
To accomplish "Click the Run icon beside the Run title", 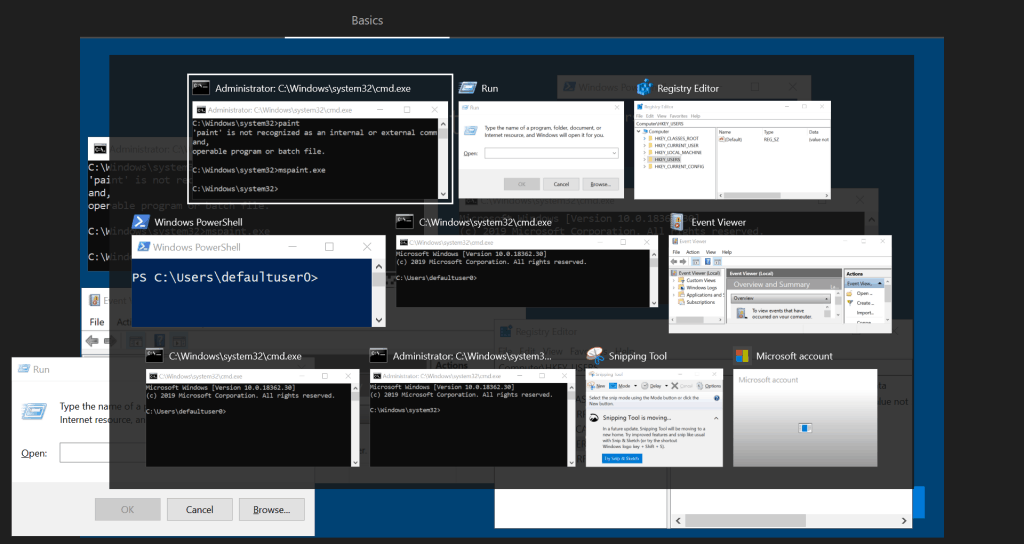I will (468, 88).
